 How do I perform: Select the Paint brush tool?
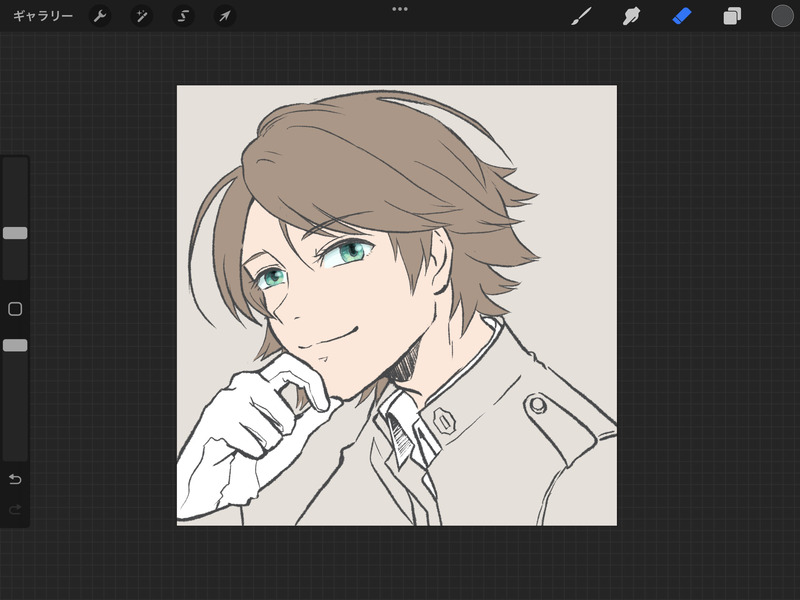click(x=582, y=16)
